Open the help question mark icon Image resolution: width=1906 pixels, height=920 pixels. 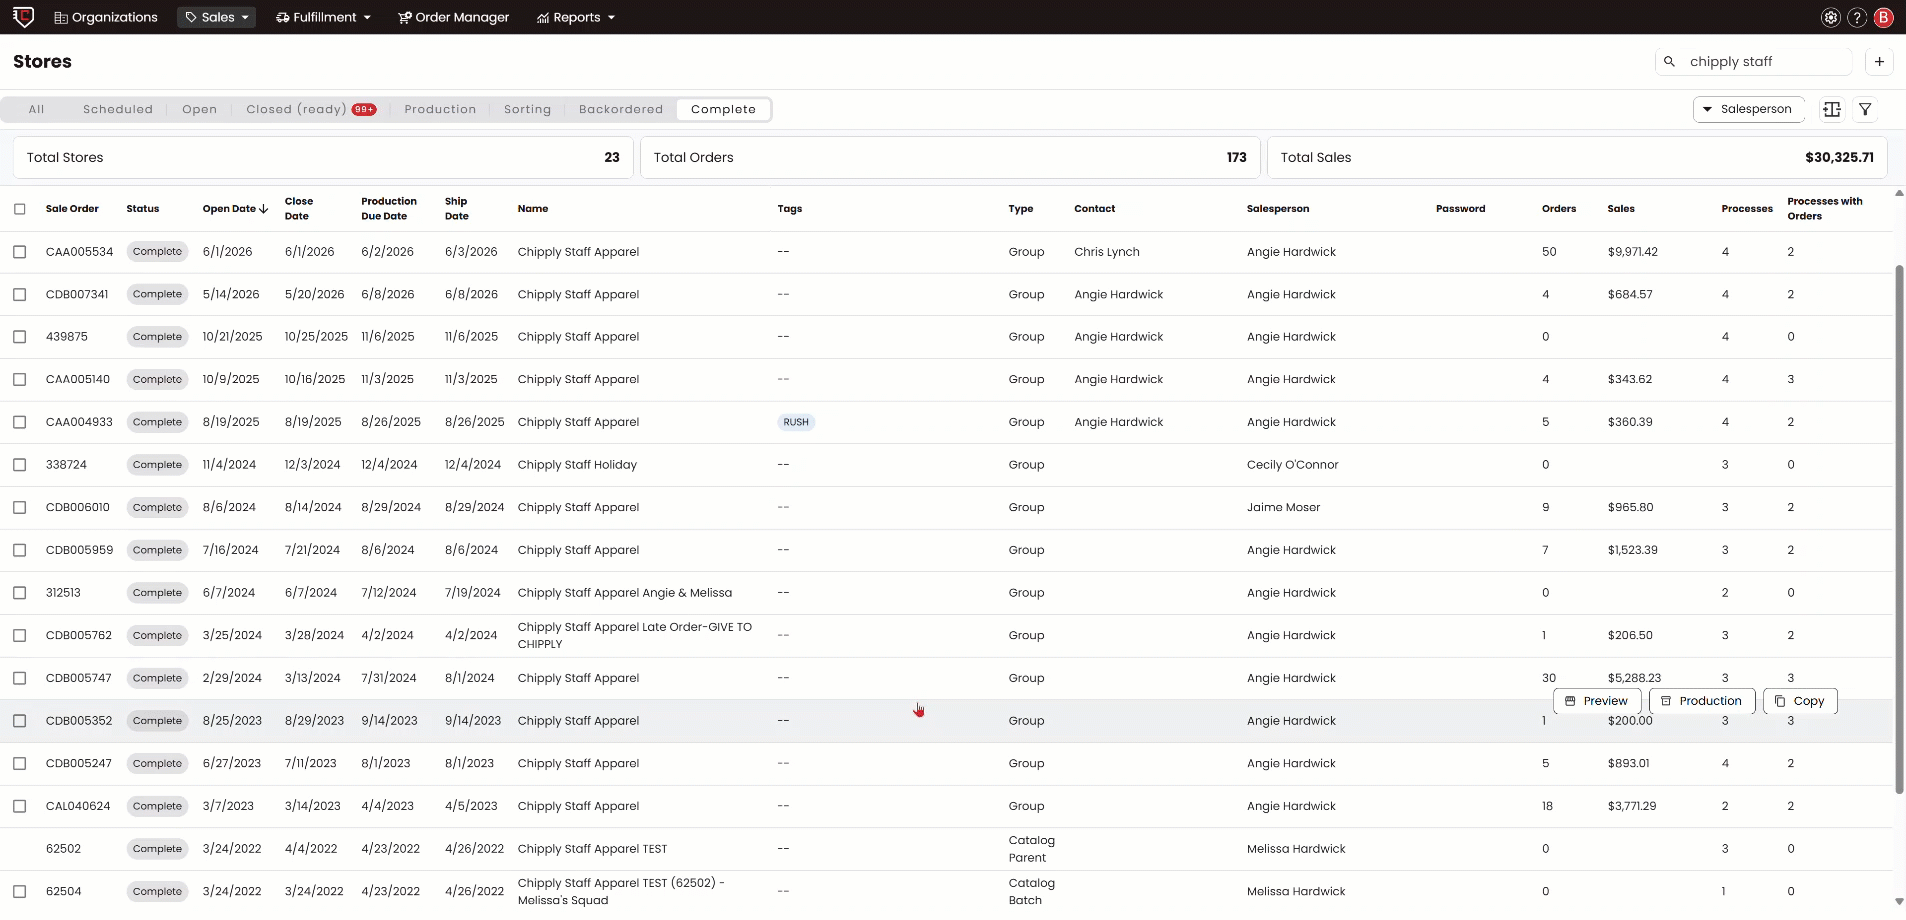(x=1857, y=17)
